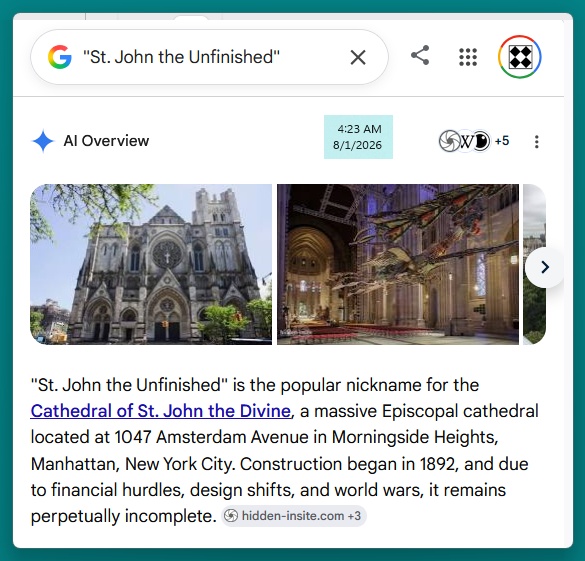Open the partially visible third carousel image

pos(535,264)
